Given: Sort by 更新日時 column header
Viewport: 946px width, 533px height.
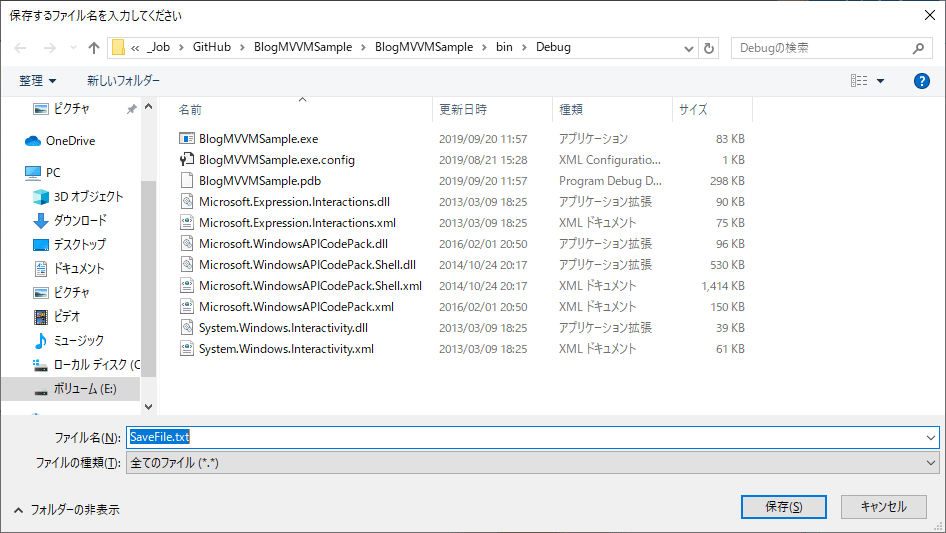Looking at the screenshot, I should point(463,110).
